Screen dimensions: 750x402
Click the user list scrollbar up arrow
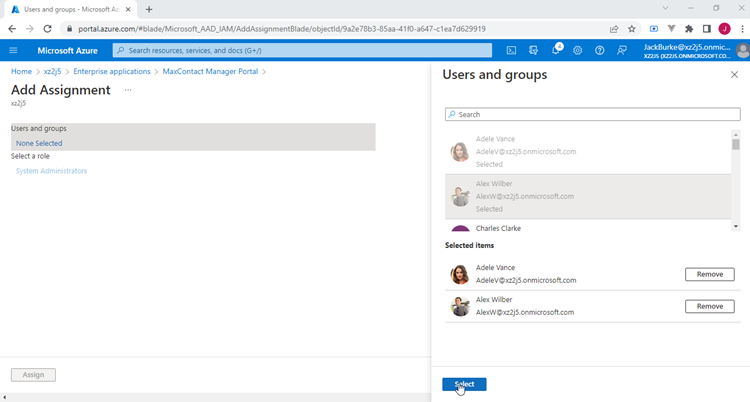pyautogui.click(x=736, y=134)
